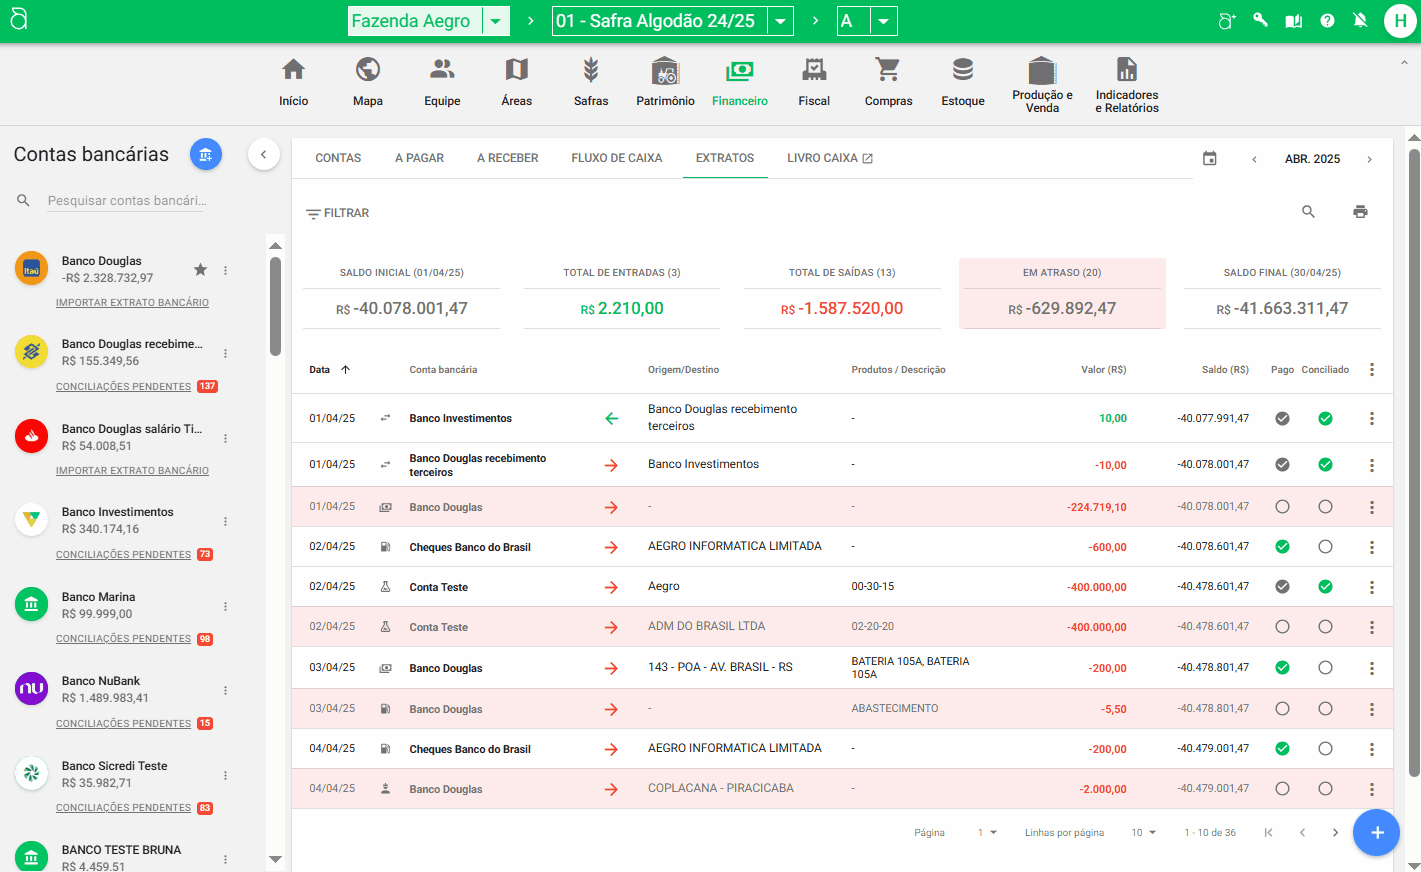This screenshot has height=872, width=1421.
Task: Expand the Fazenda Aegro farm dropdown
Action: [495, 21]
